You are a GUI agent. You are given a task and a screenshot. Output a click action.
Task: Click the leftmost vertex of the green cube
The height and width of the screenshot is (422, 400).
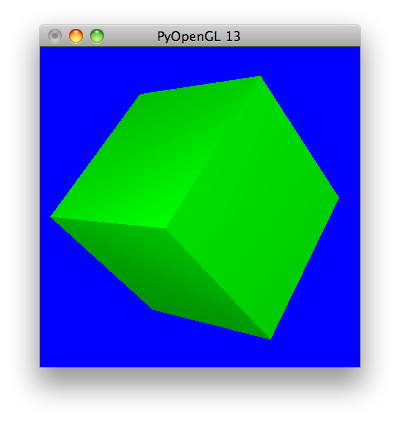pos(51,217)
